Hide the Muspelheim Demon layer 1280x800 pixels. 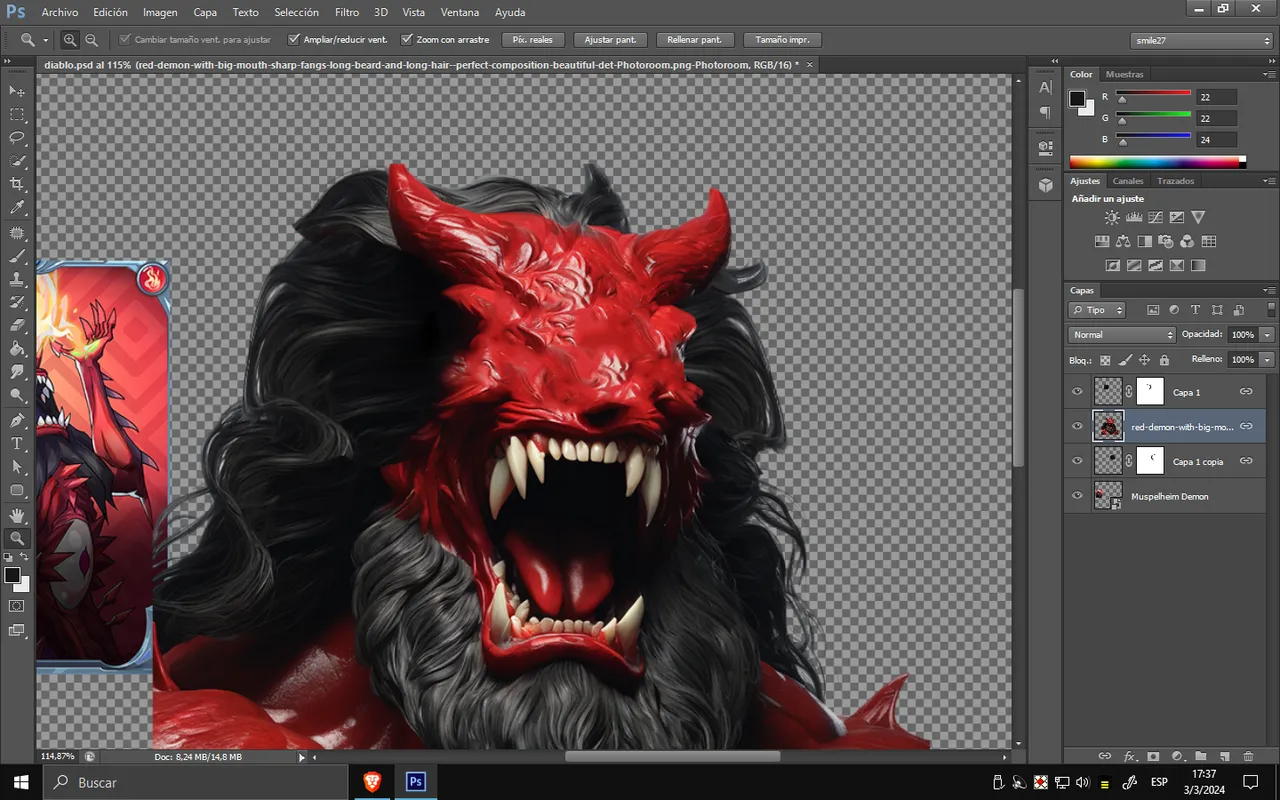[x=1077, y=496]
